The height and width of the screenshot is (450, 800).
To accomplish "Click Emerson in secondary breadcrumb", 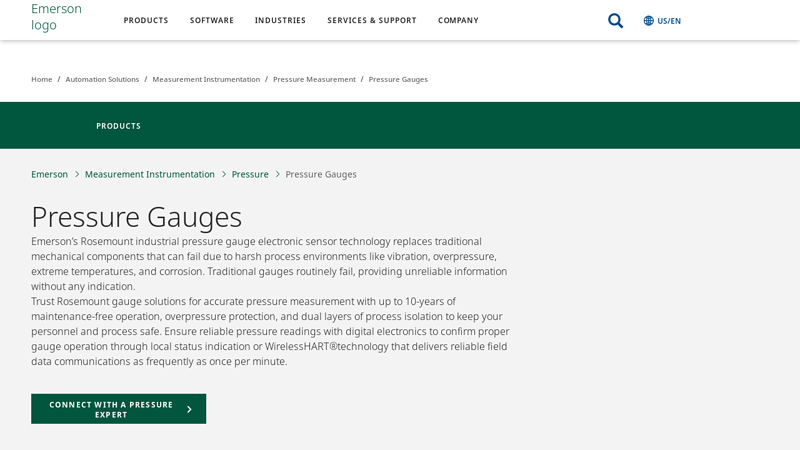I will 49,174.
